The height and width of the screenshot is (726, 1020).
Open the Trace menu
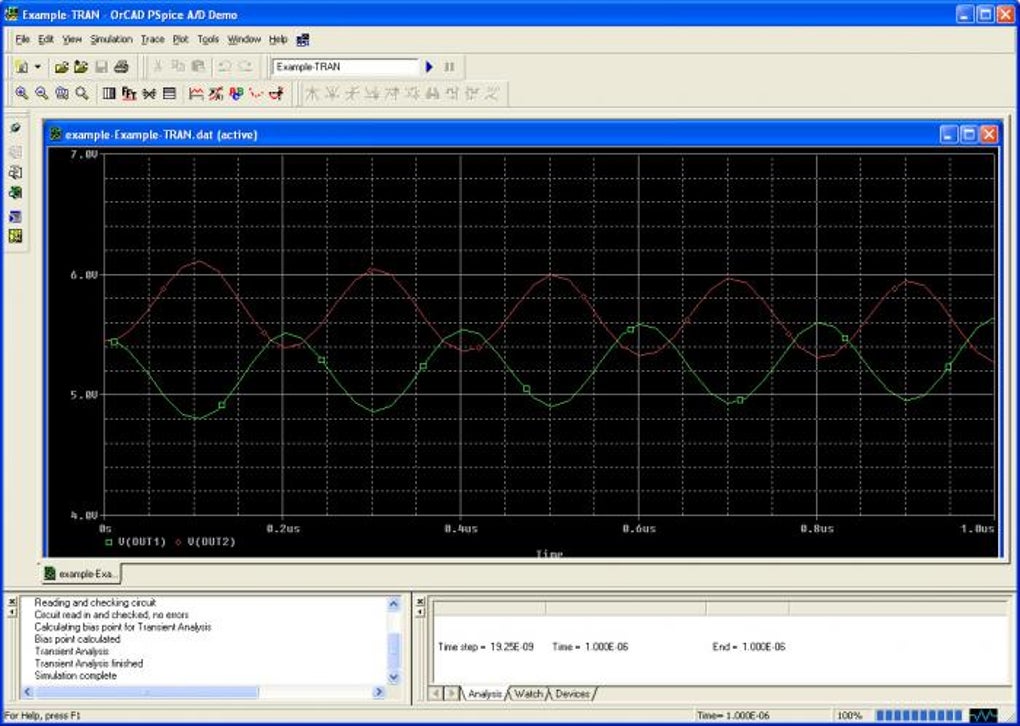[x=152, y=39]
